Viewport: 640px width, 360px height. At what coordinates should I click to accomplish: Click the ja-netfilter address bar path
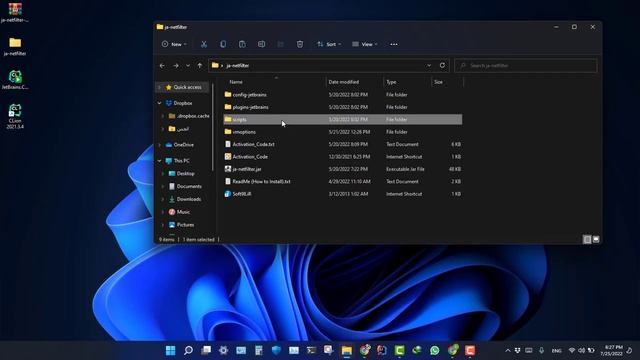tap(238, 66)
